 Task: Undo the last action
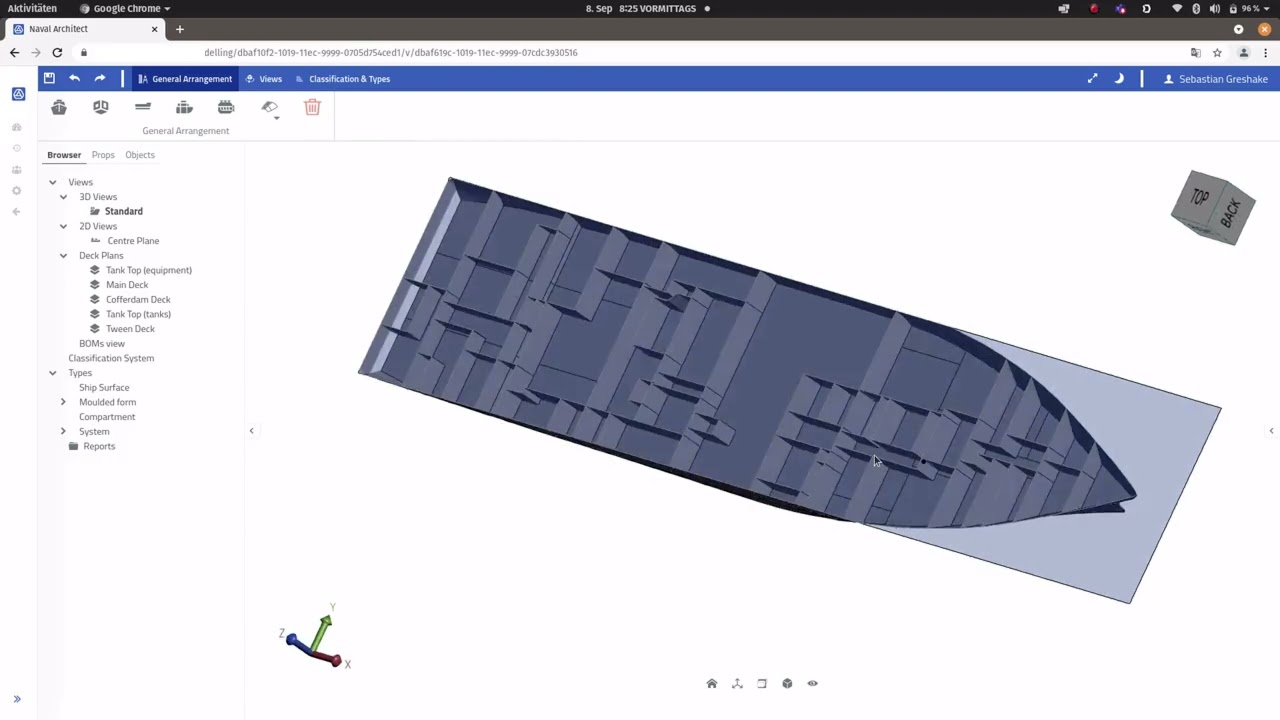click(74, 78)
